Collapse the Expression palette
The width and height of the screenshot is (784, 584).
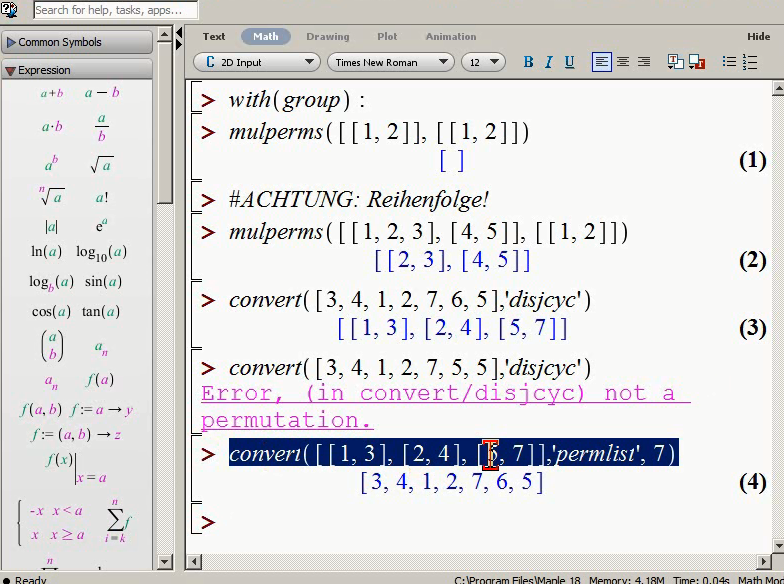coord(77,70)
